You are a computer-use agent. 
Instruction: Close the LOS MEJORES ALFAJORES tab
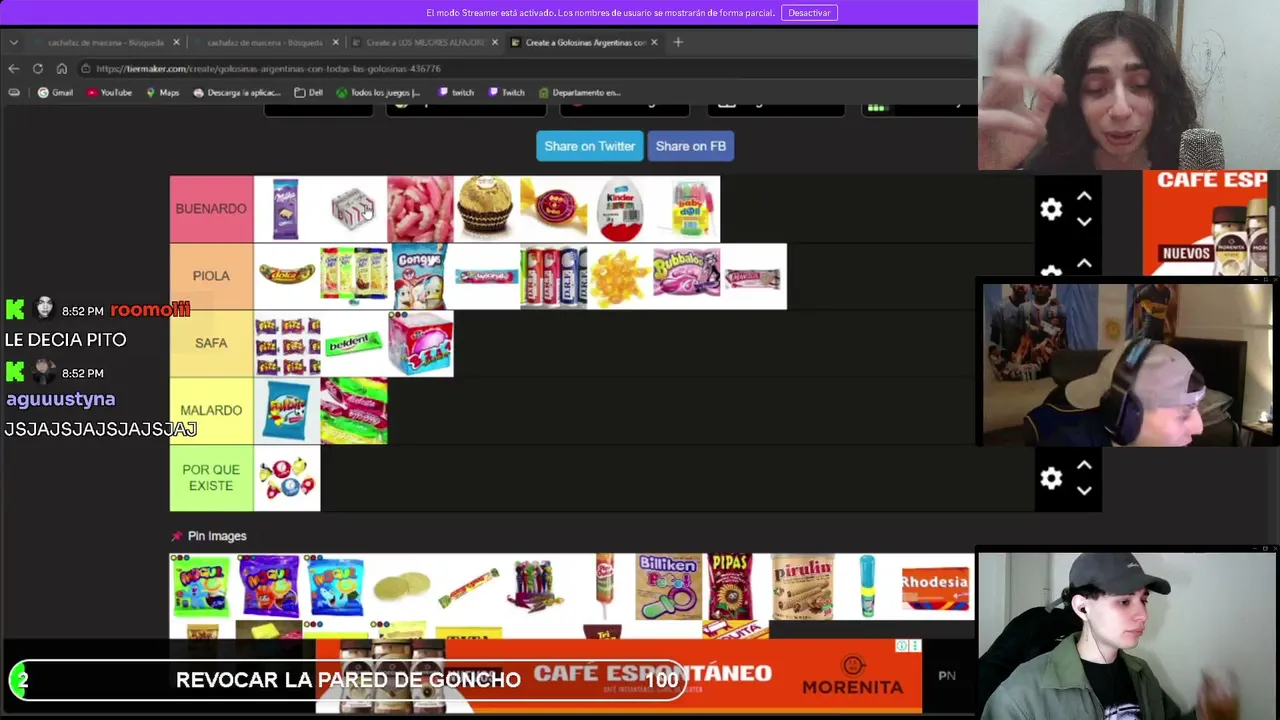pos(494,42)
